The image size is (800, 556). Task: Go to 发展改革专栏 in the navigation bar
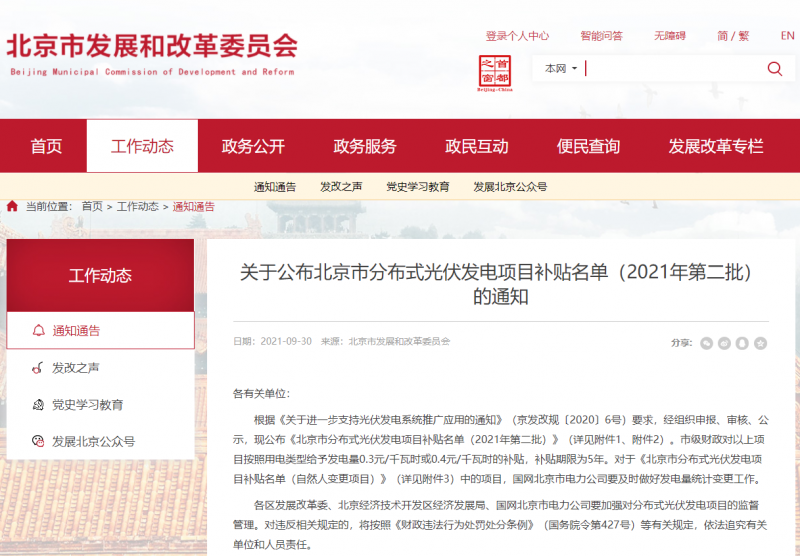(x=715, y=146)
